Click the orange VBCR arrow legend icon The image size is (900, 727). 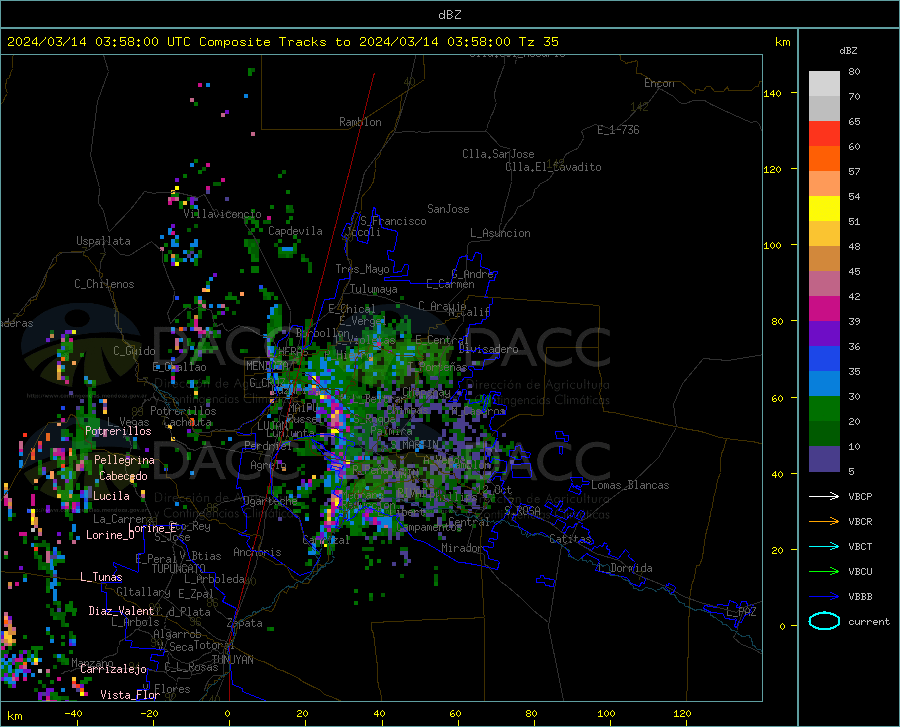pos(824,521)
